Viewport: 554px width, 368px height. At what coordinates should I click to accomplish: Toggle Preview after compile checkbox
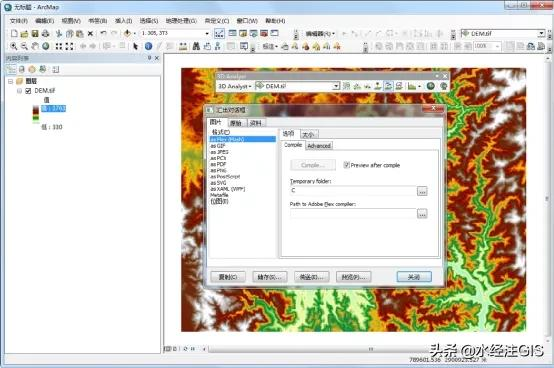pos(347,165)
